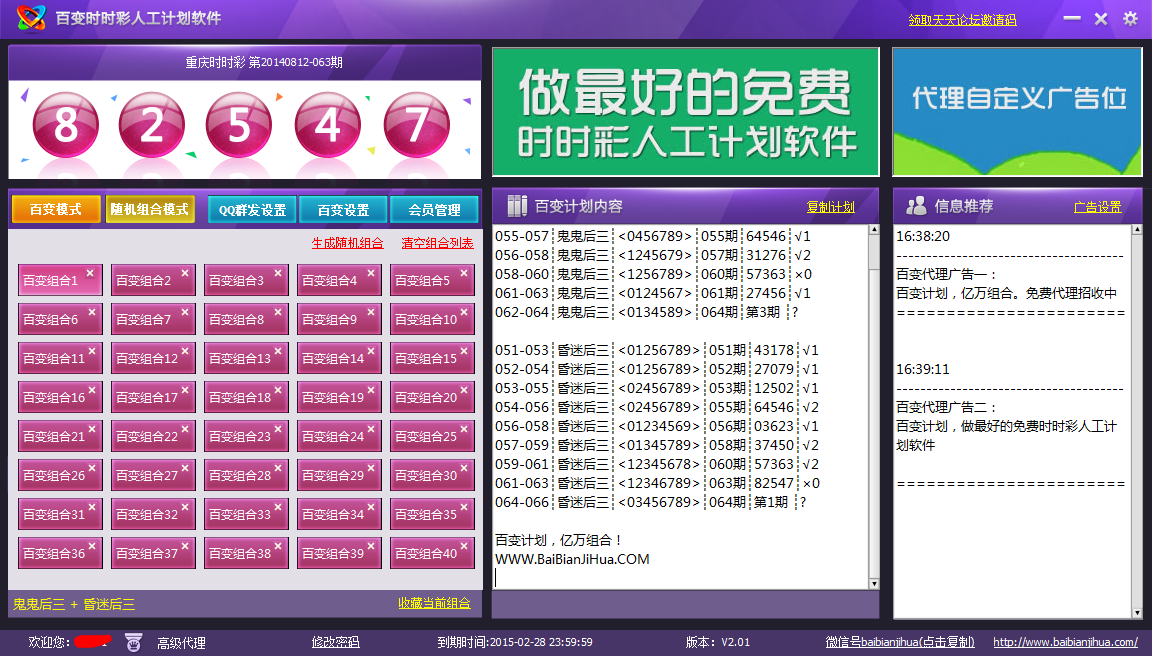The height and width of the screenshot is (656, 1152).
Task: Click 领取天天论坛邀请码 link
Action: tap(962, 20)
